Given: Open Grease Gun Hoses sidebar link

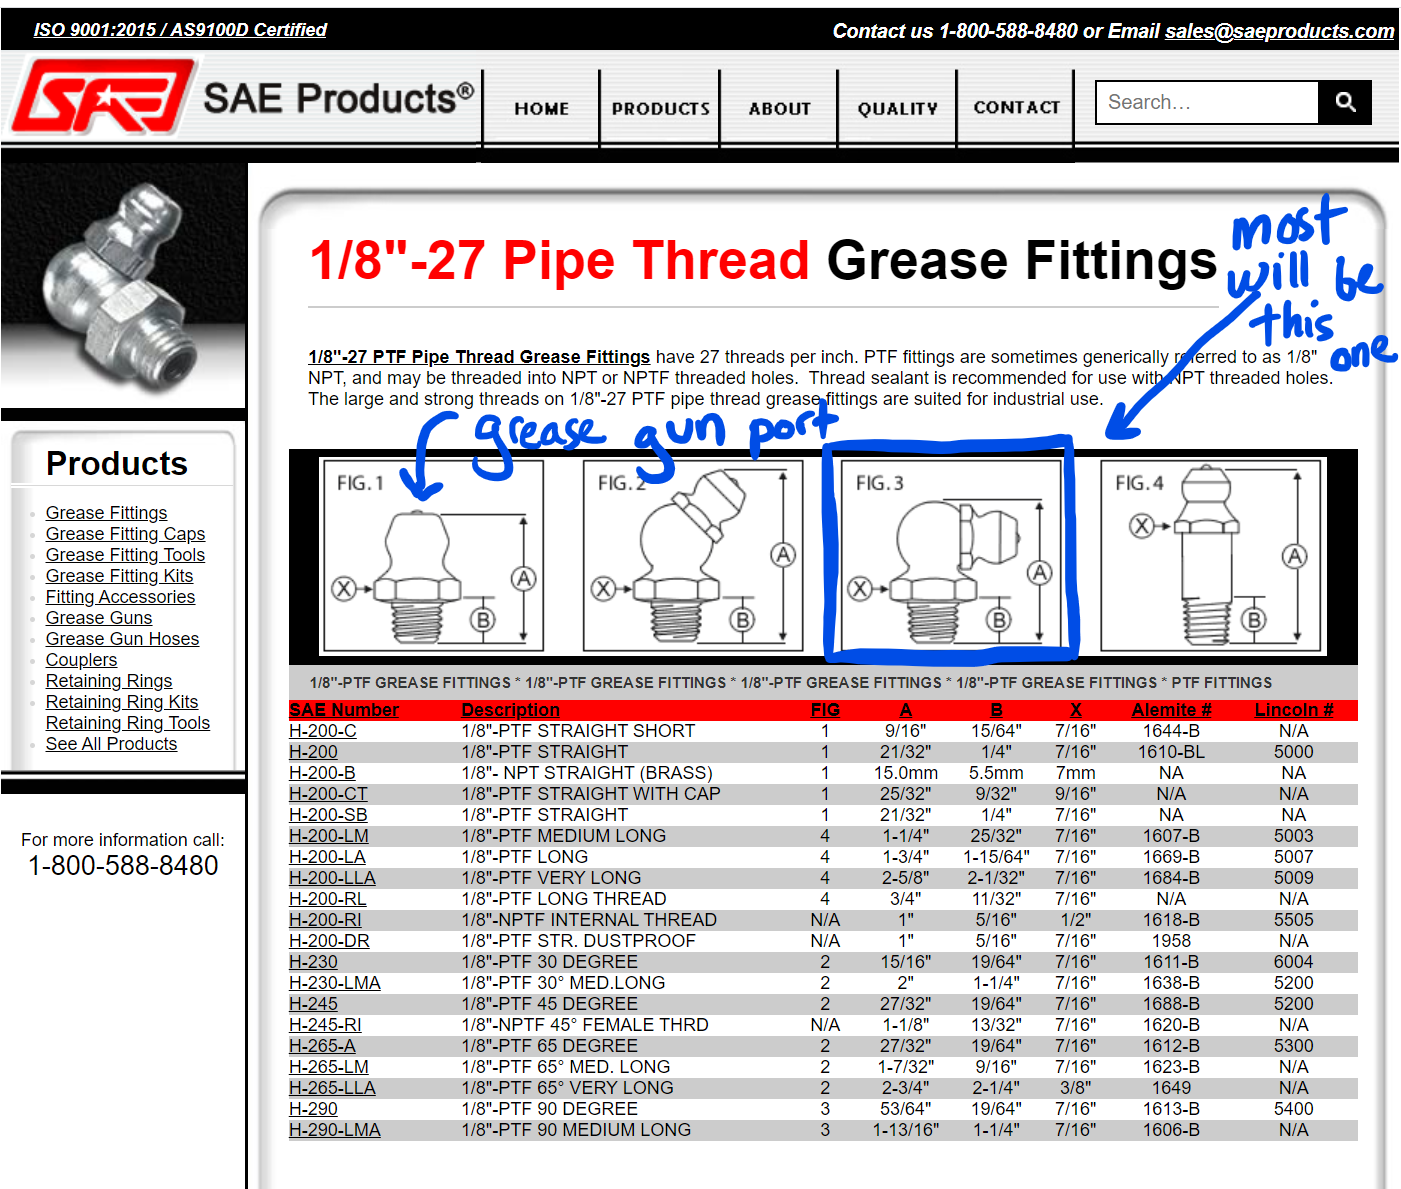Looking at the screenshot, I should point(122,639).
